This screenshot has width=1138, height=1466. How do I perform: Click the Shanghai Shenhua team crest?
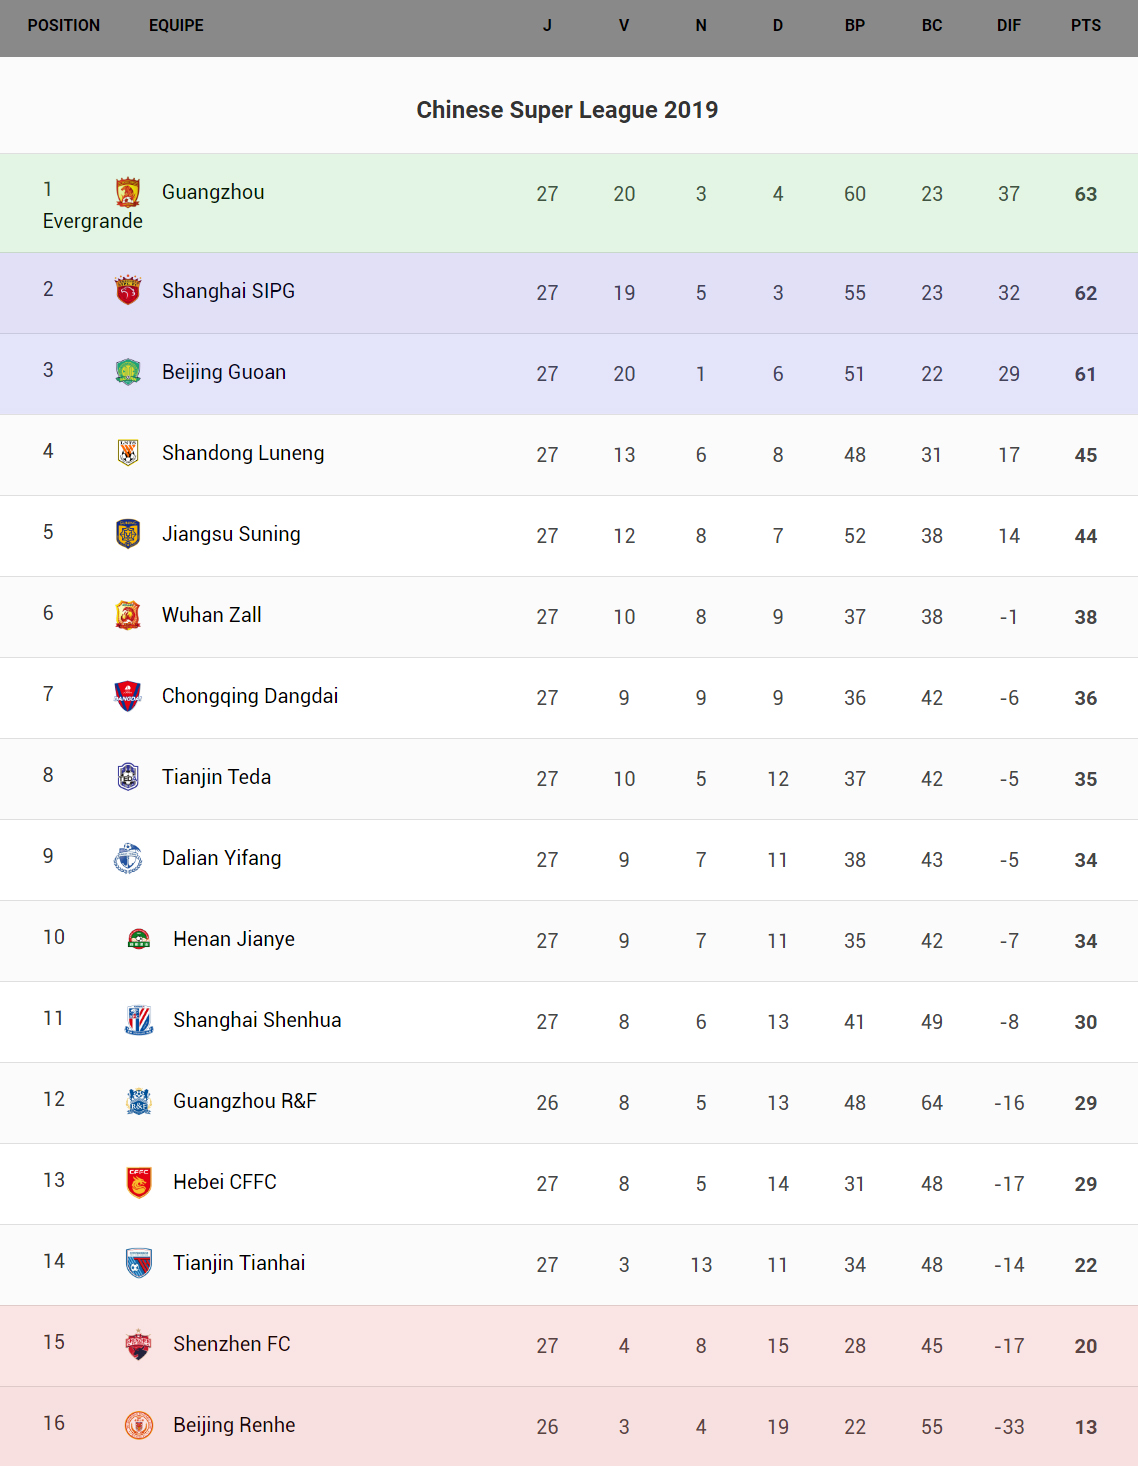139,1020
